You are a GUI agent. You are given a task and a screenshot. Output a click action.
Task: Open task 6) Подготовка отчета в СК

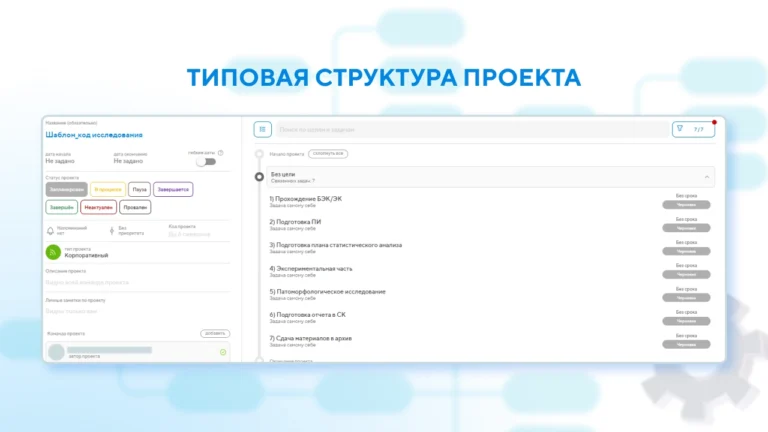coord(308,315)
